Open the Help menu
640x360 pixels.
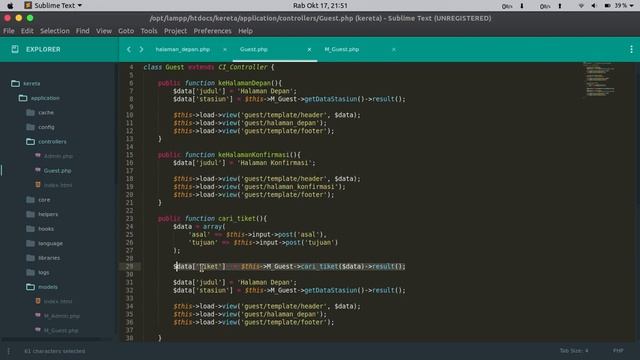[245, 31]
